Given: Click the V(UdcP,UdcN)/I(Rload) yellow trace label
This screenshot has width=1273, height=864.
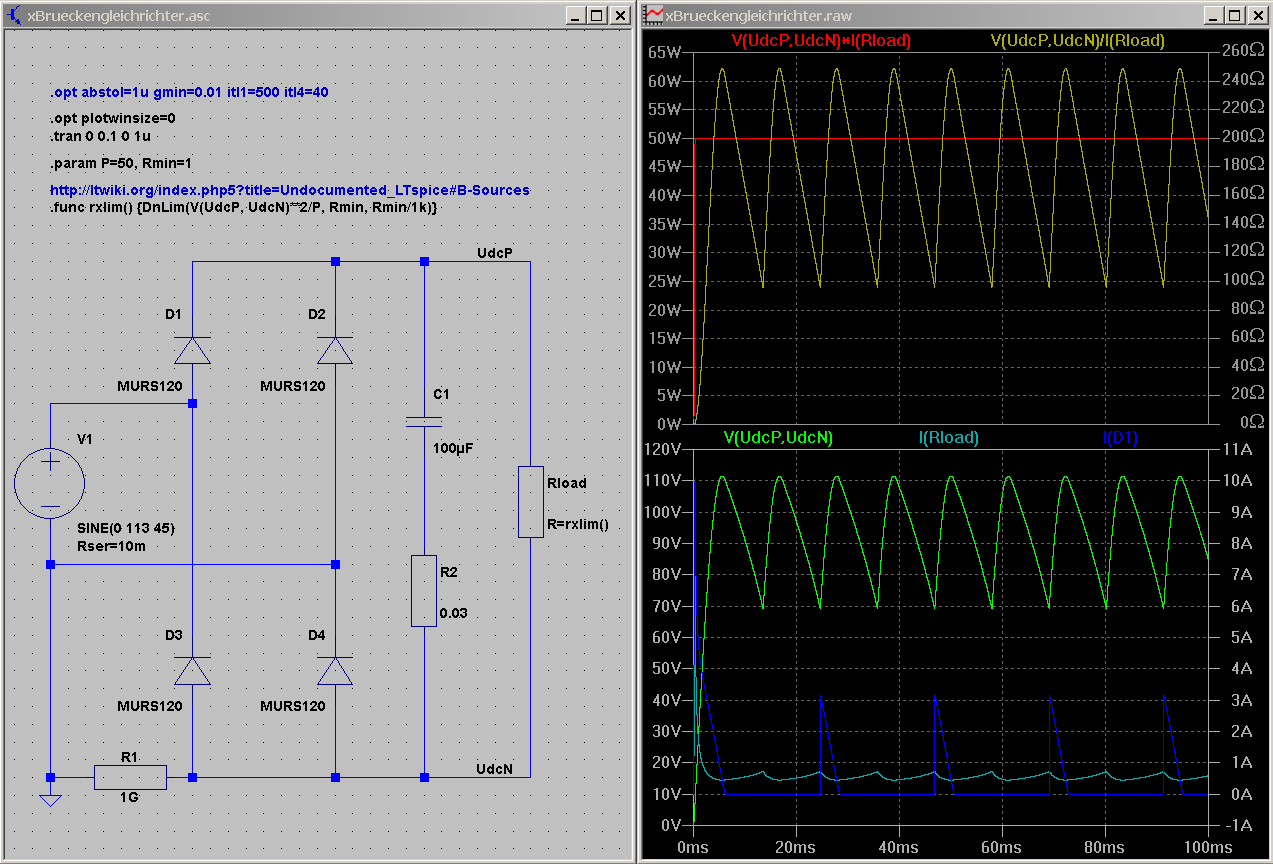Looking at the screenshot, I should click(x=1077, y=40).
